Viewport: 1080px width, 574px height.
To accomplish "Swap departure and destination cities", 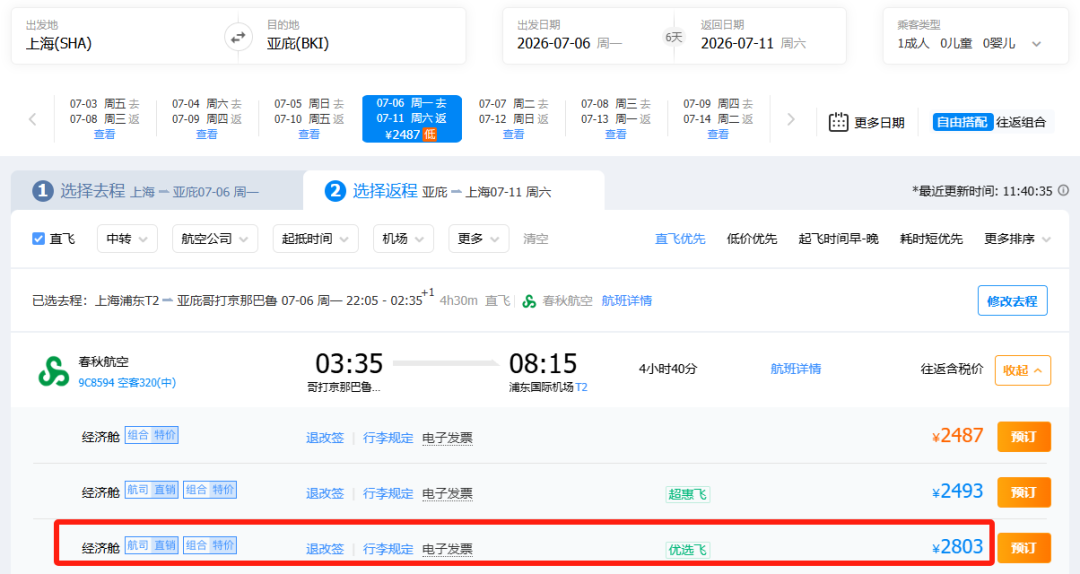I will tap(238, 37).
